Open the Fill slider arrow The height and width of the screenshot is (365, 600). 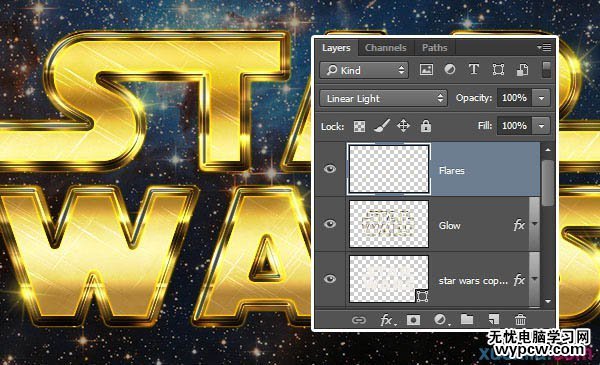(x=541, y=126)
